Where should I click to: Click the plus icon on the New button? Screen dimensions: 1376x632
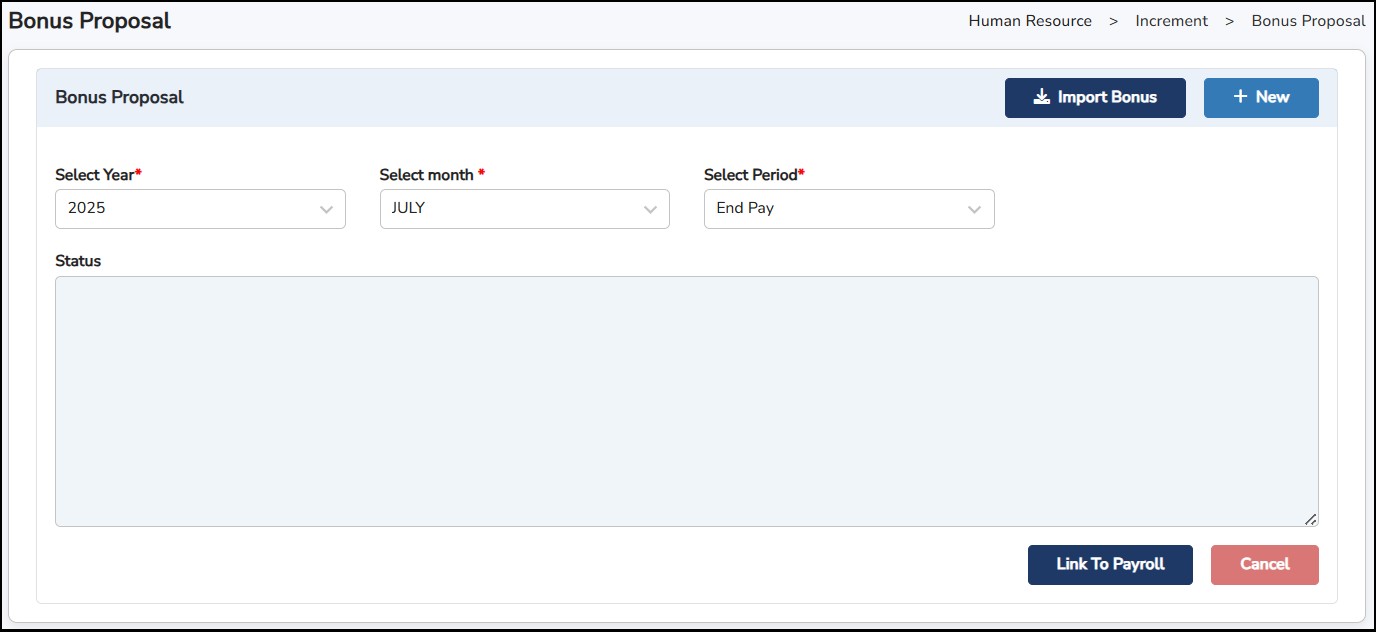[x=1240, y=97]
